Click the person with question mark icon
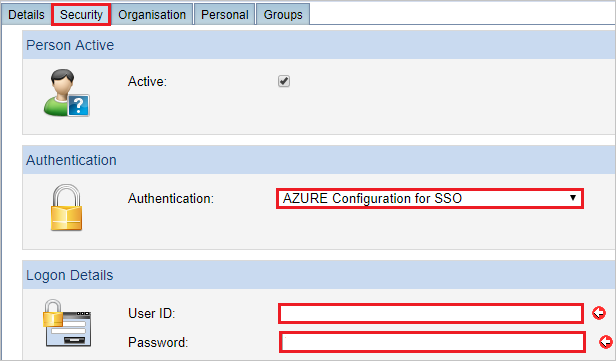Viewport: 616px width, 361px height. 66,93
